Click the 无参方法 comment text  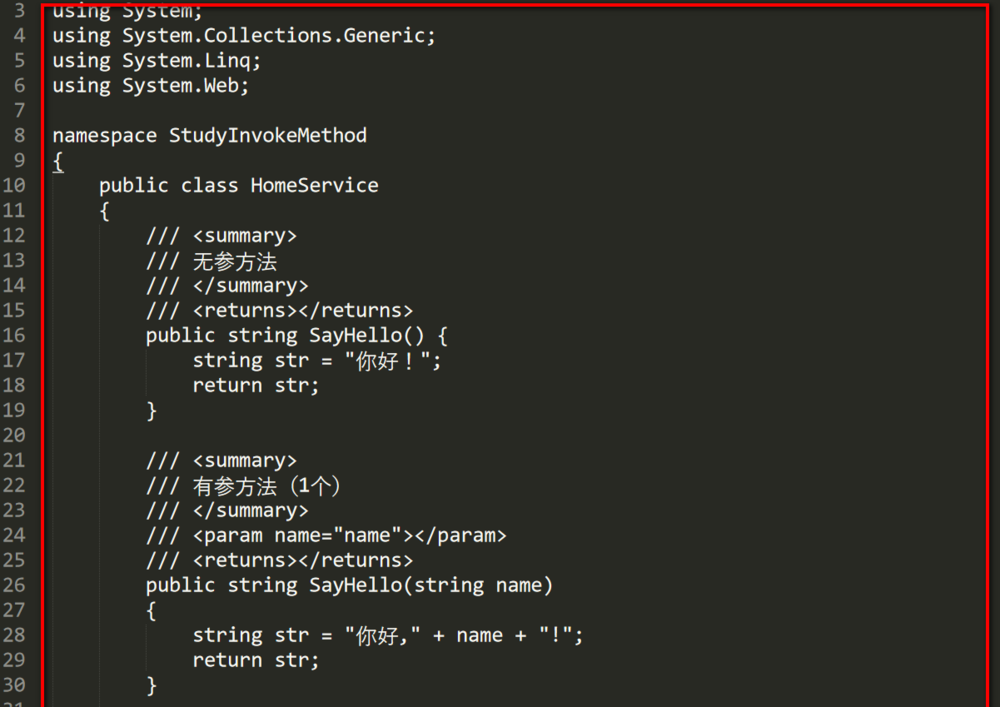pos(235,262)
